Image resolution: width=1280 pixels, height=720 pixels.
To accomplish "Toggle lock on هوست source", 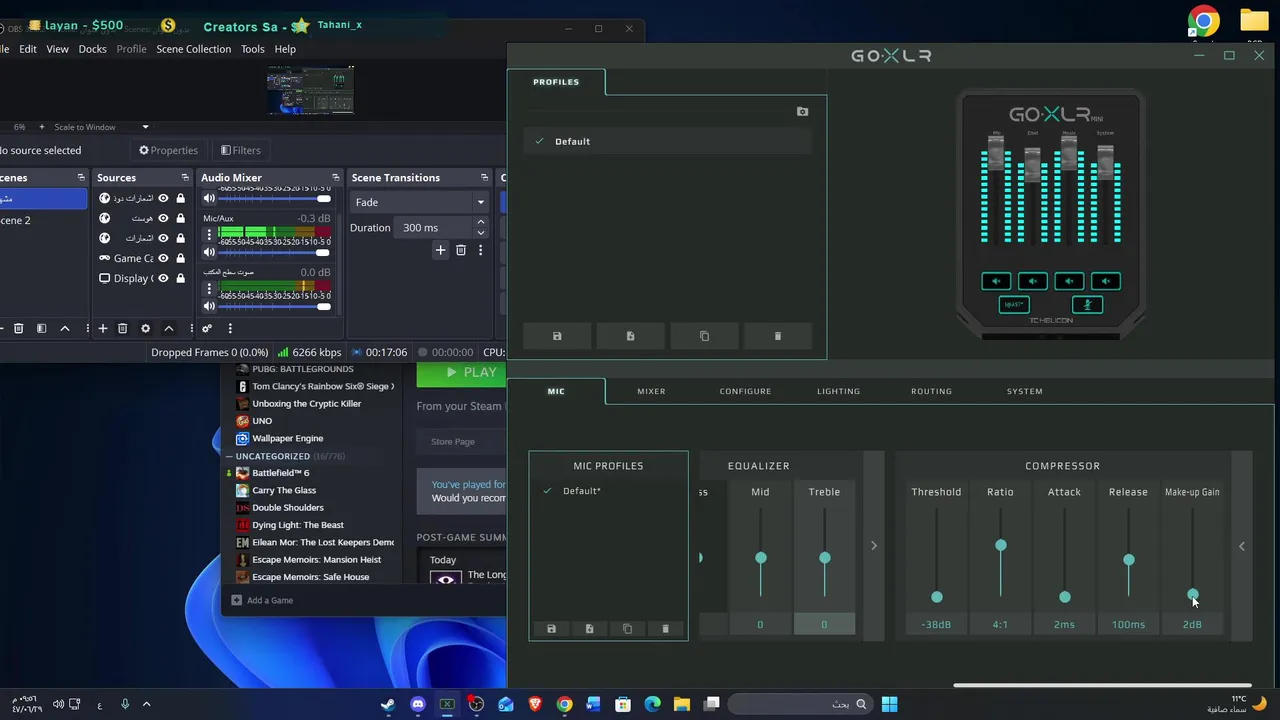I will (x=180, y=218).
